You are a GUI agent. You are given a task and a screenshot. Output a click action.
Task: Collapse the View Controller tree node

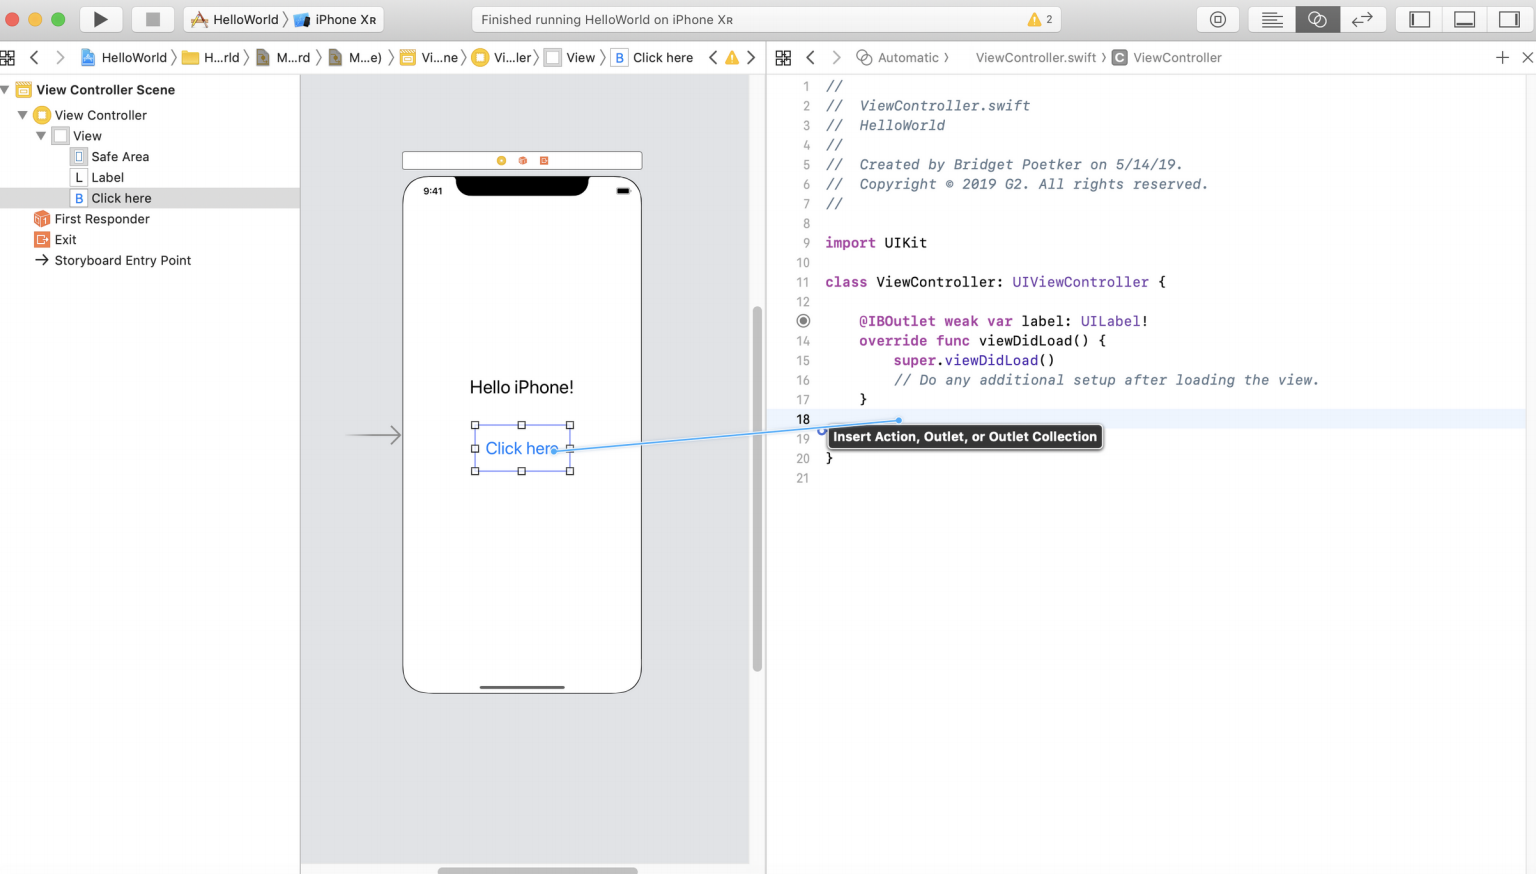(22, 115)
